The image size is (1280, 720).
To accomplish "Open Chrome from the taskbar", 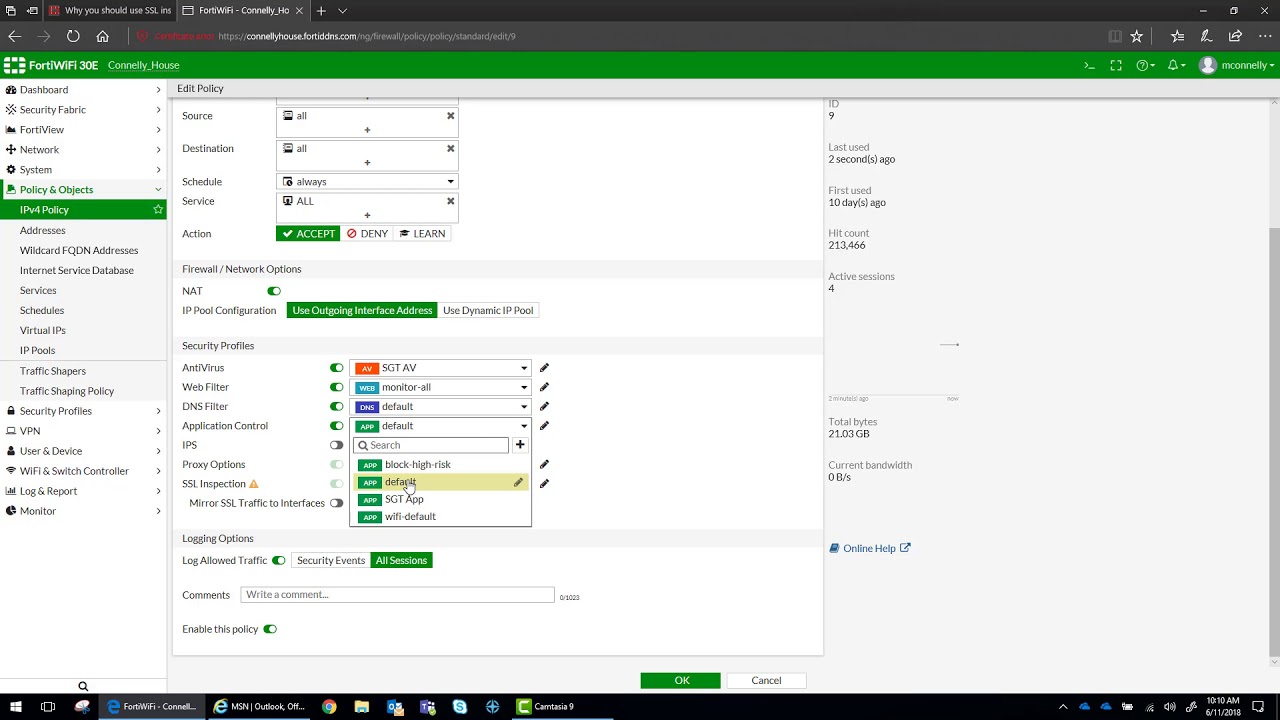I will point(329,706).
